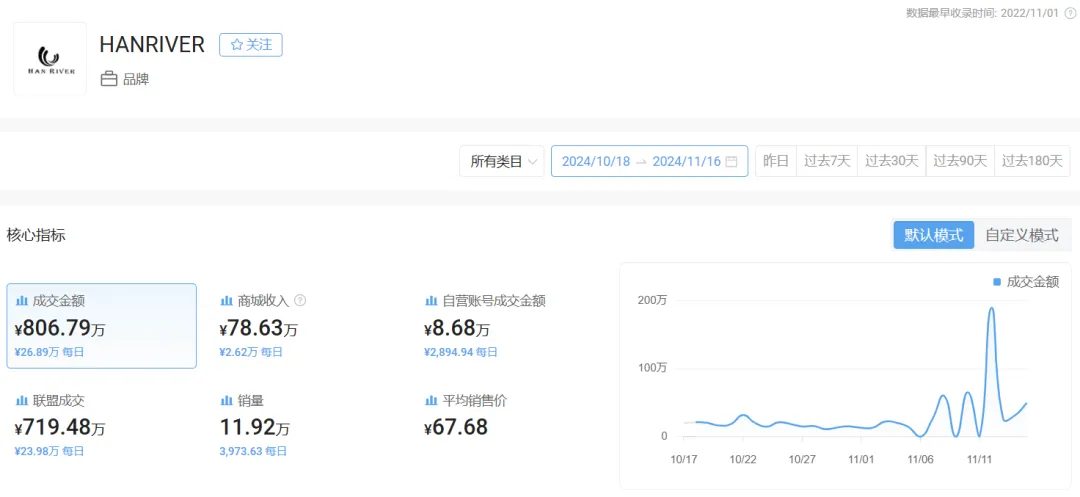Select the 联盟成交 metric
Screen dimensions: 1080x497
[x=59, y=401]
